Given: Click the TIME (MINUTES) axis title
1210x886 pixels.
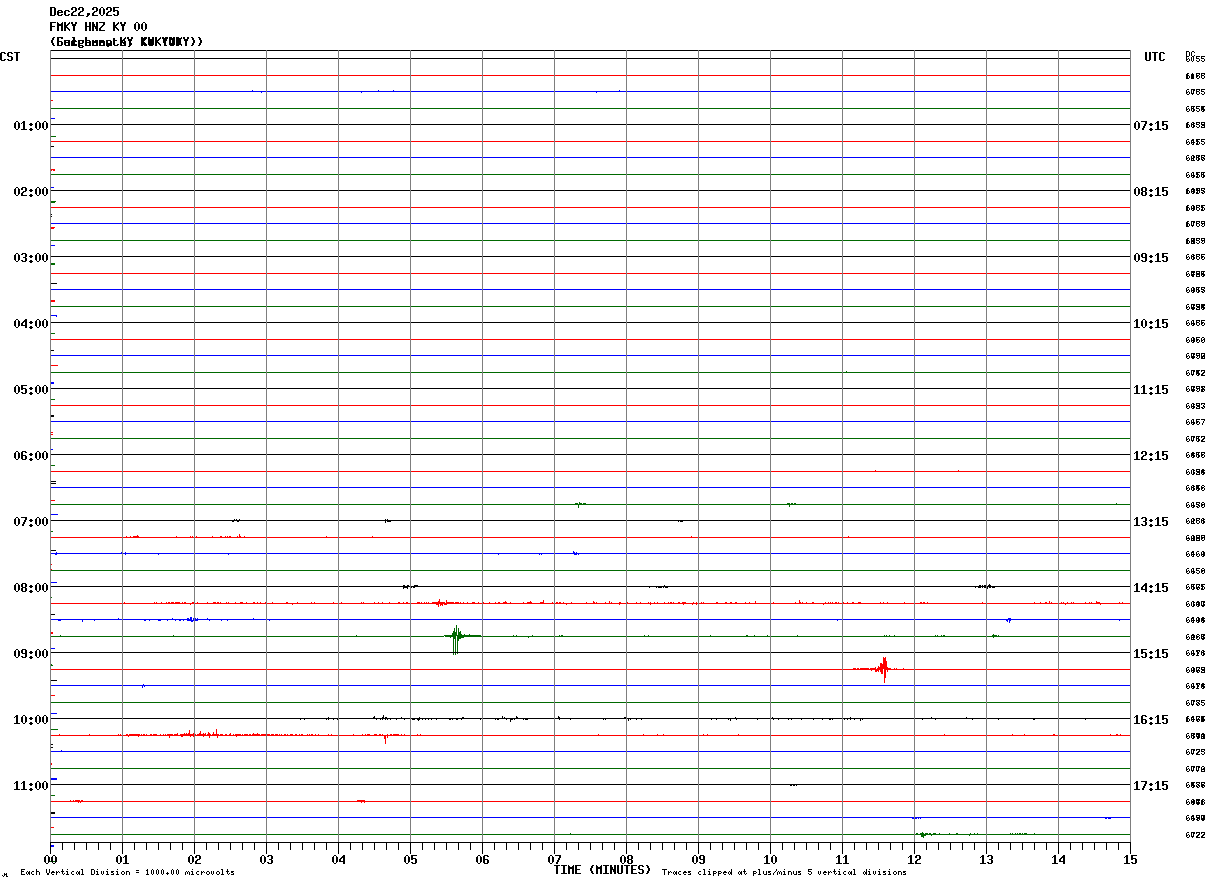Looking at the screenshot, I should (602, 870).
